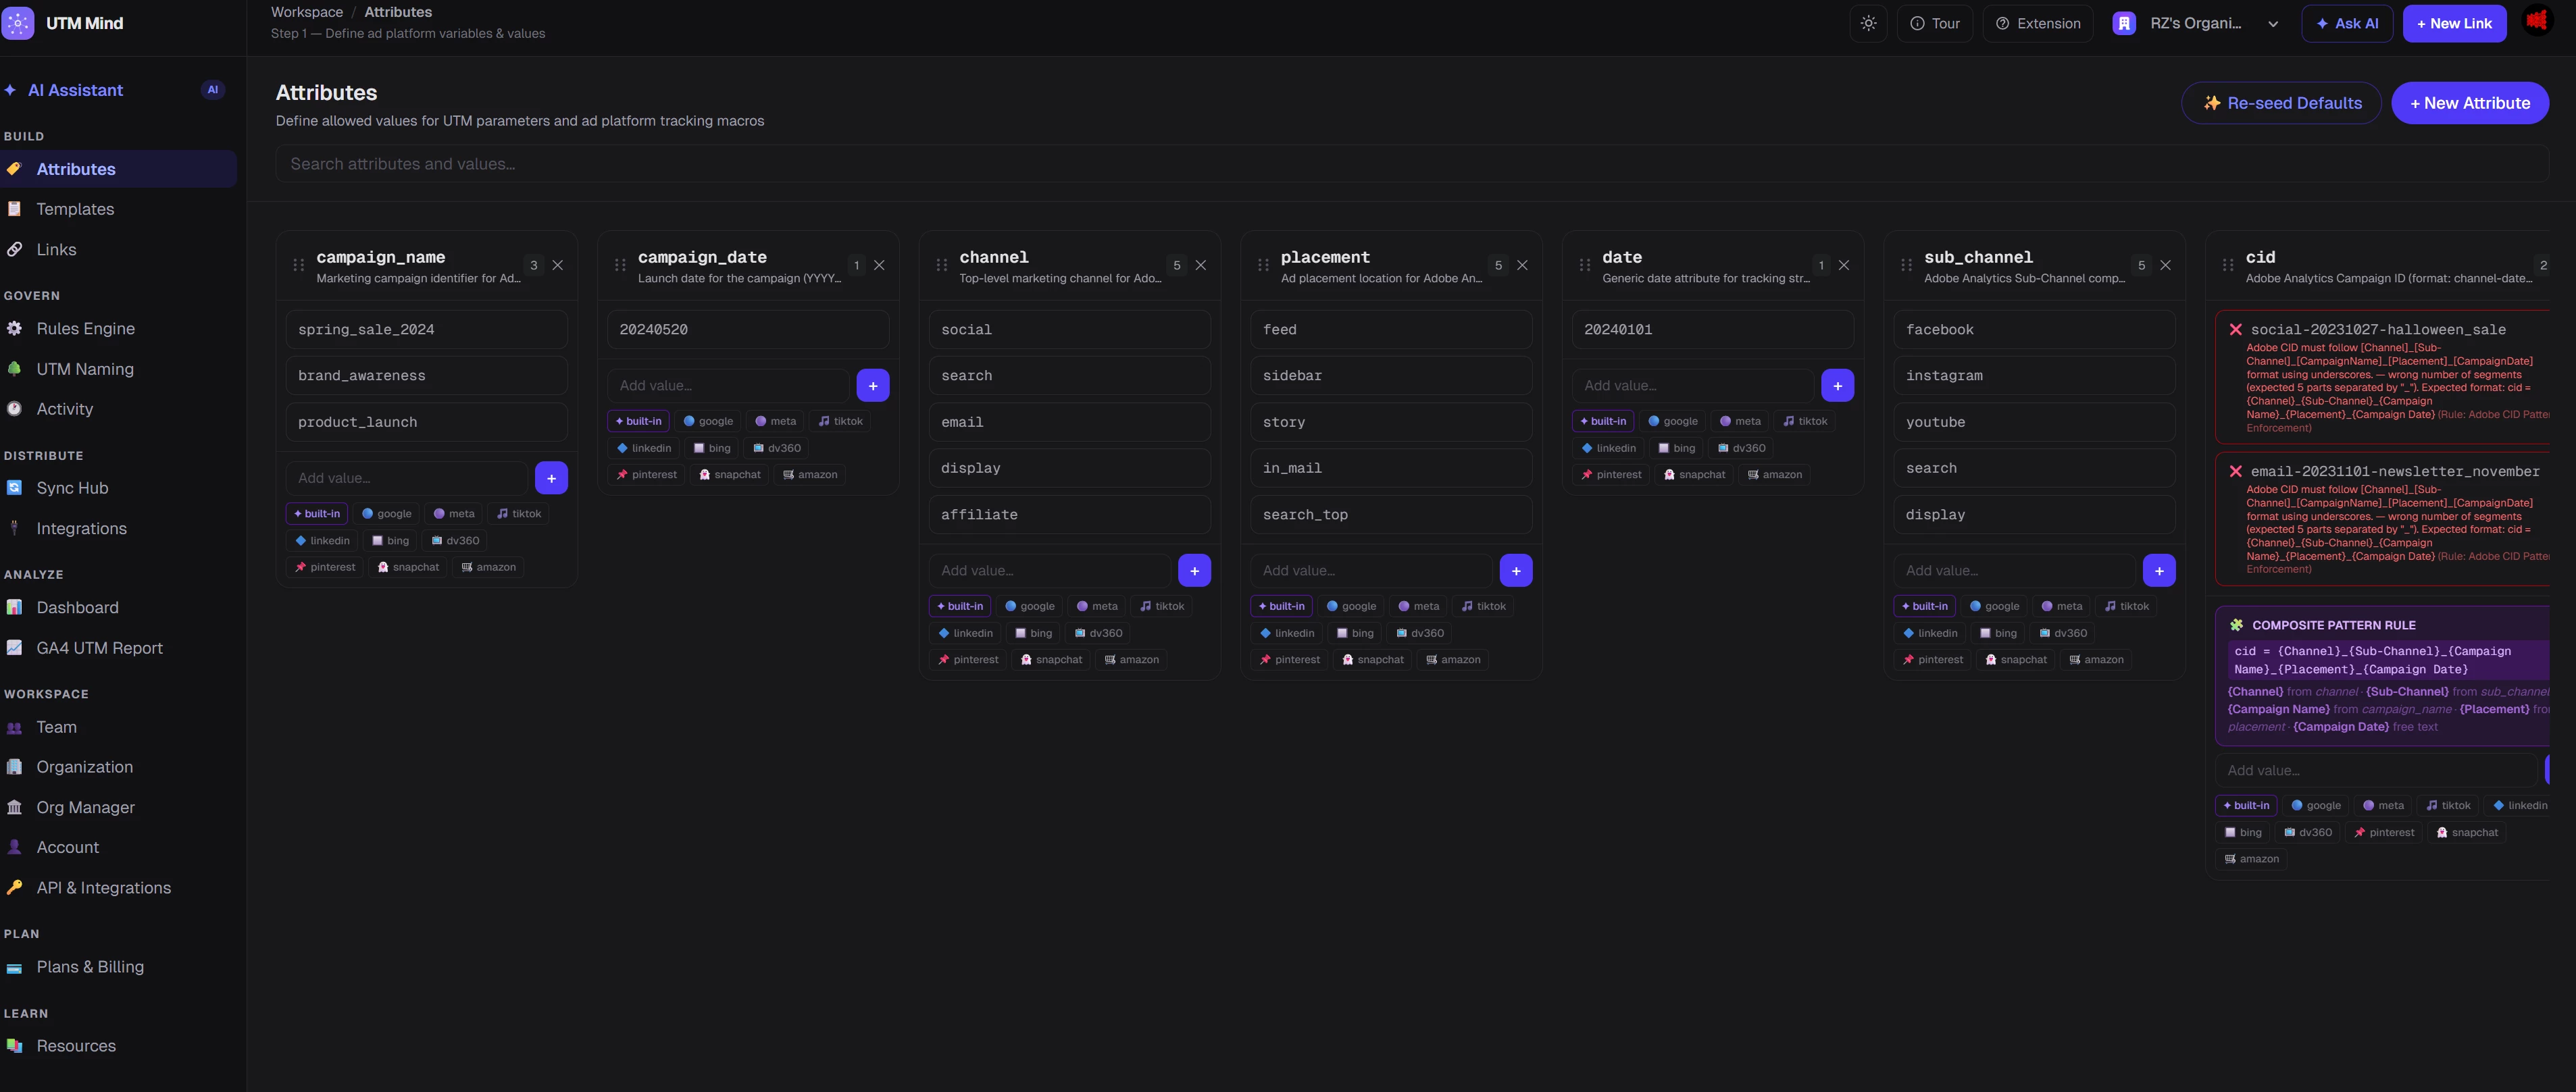Open Rules Engine gear icon in sidebar

15,328
